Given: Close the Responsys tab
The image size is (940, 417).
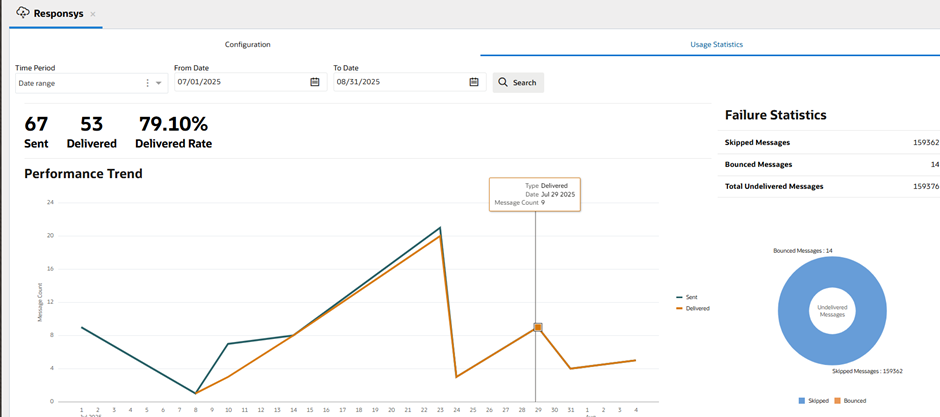Looking at the screenshot, I should pyautogui.click(x=92, y=13).
